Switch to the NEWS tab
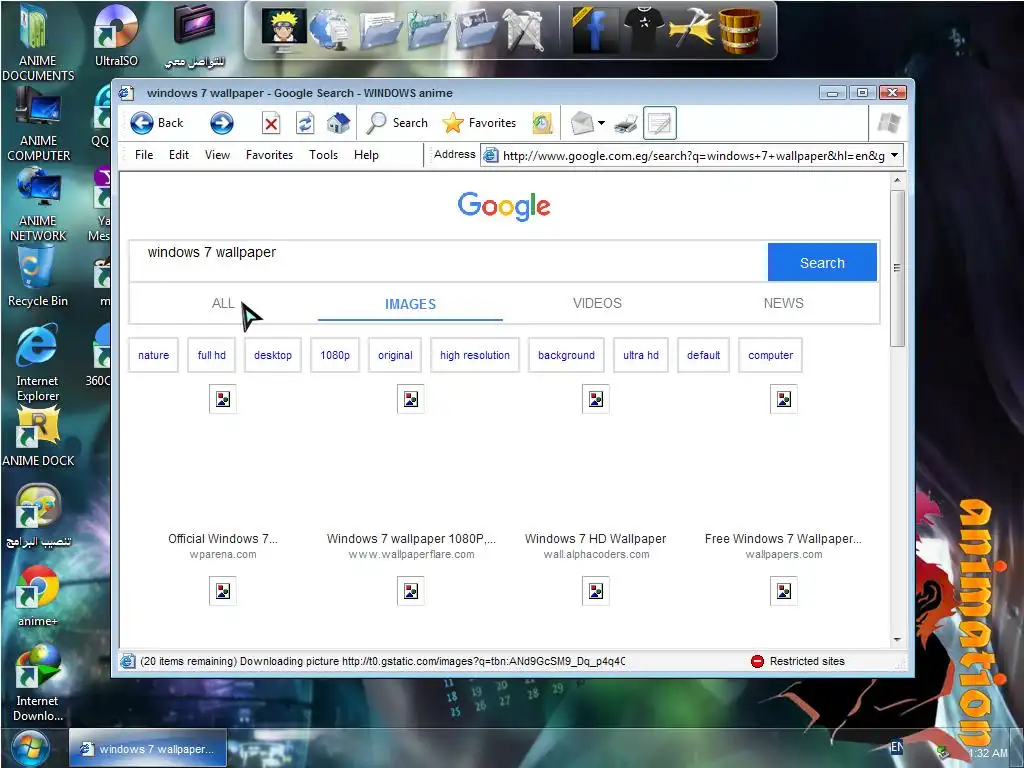This screenshot has width=1024, height=768. click(x=784, y=303)
